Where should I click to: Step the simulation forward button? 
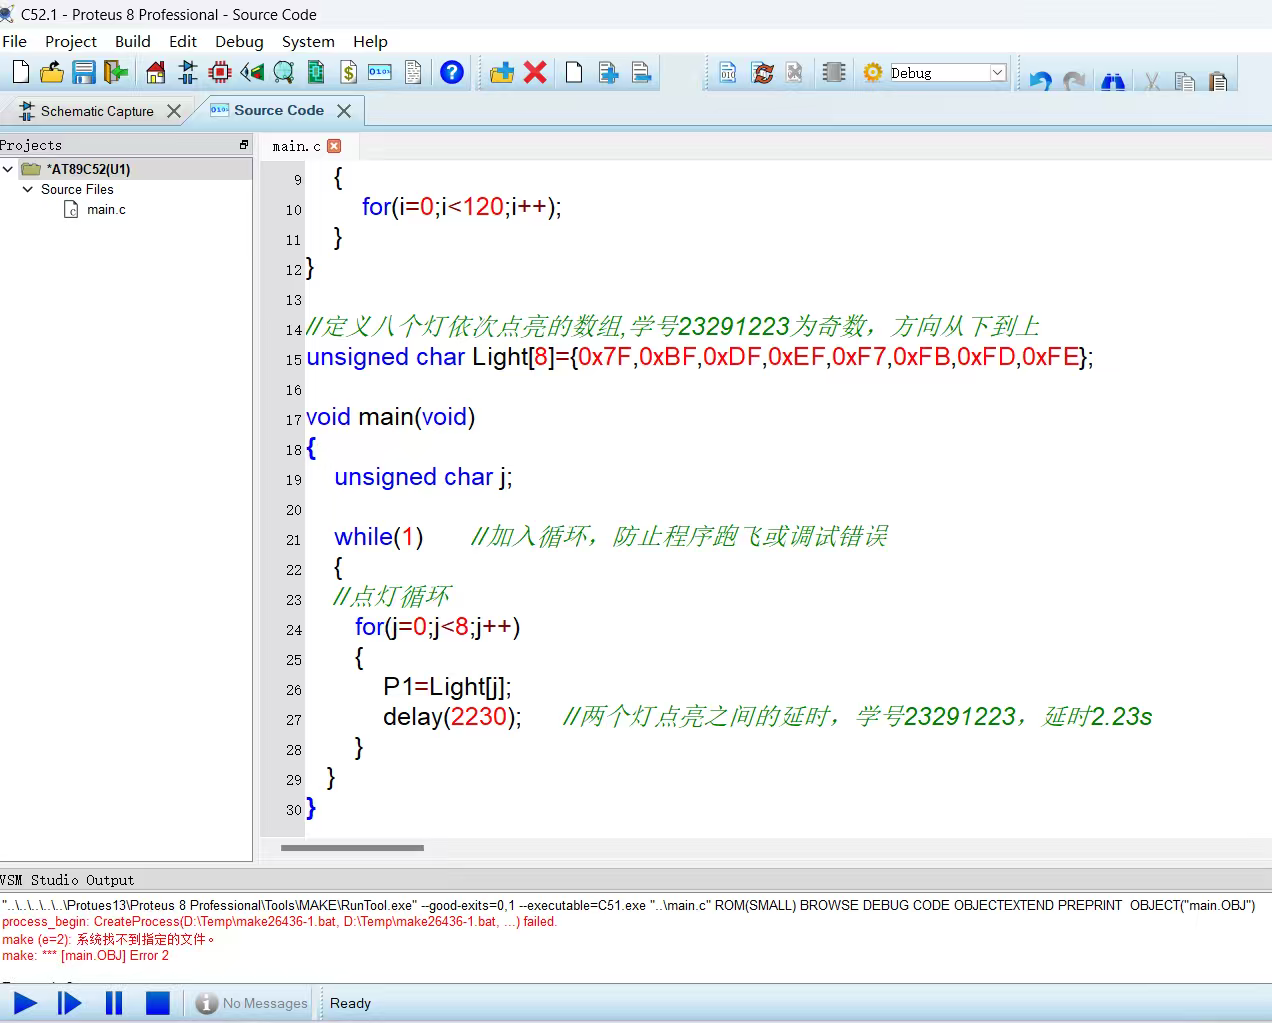pos(69,1003)
